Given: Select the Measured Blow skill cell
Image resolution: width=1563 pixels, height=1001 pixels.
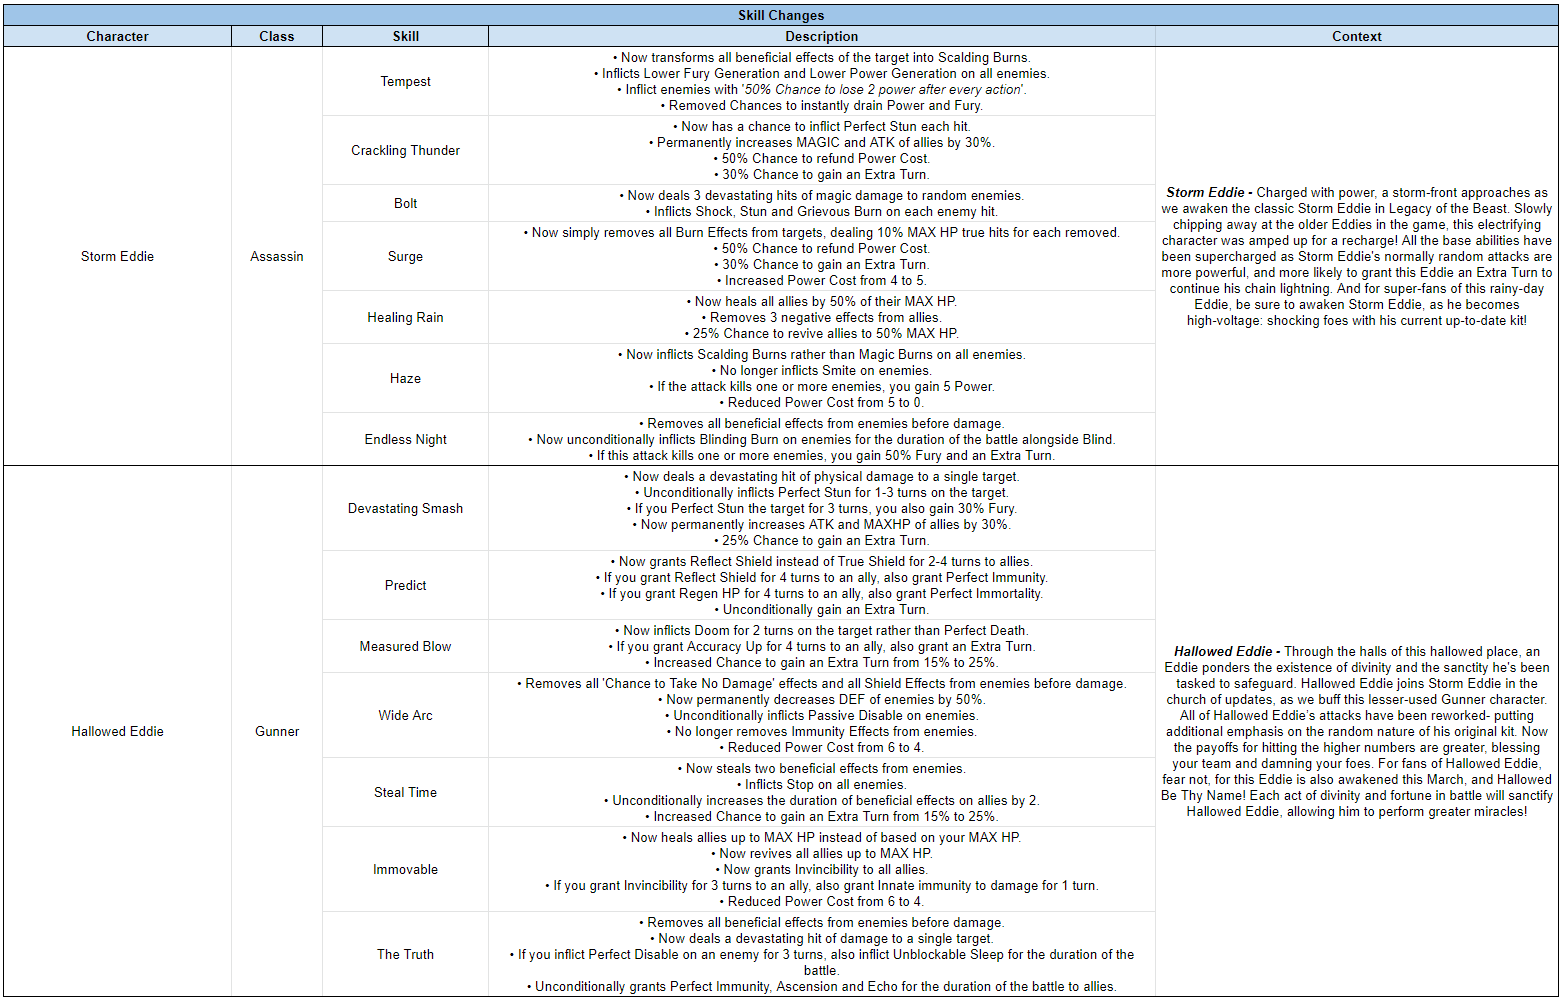Looking at the screenshot, I should tap(405, 646).
